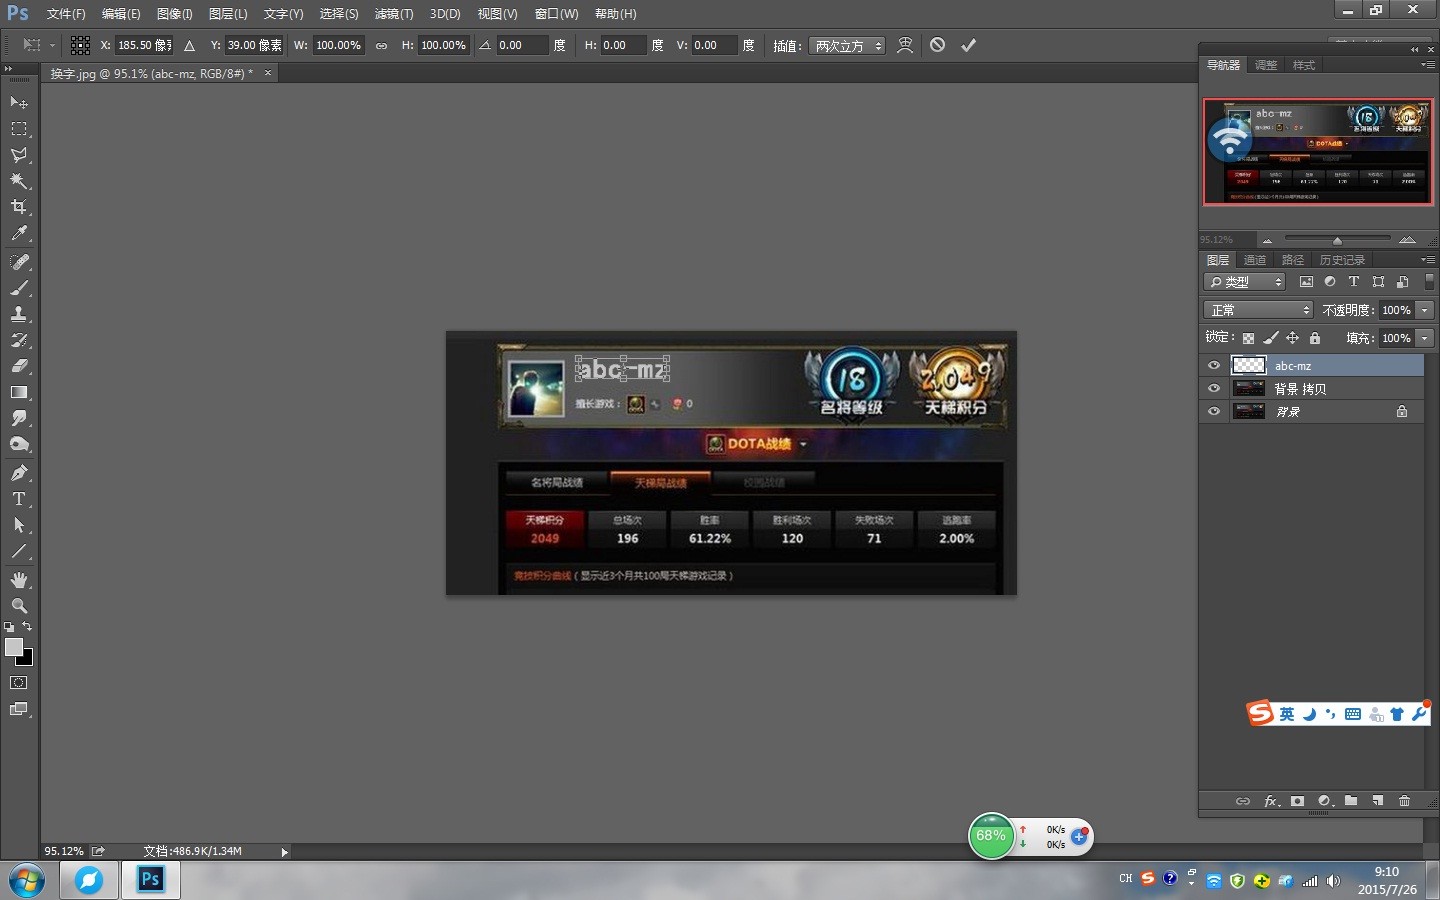Open the 填充 fill slider arrow
Image resolution: width=1440 pixels, height=900 pixels.
pos(1425,338)
